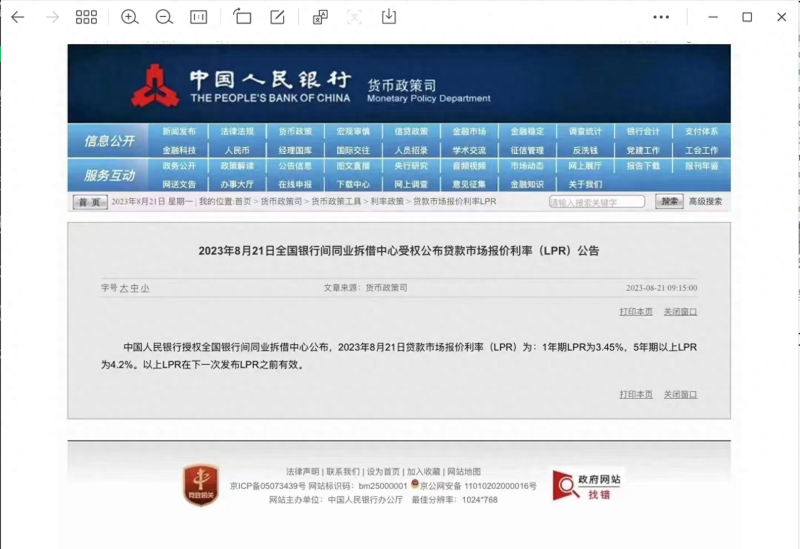The width and height of the screenshot is (800, 549).
Task: Open the 政务公开 menu item
Action: tap(179, 166)
